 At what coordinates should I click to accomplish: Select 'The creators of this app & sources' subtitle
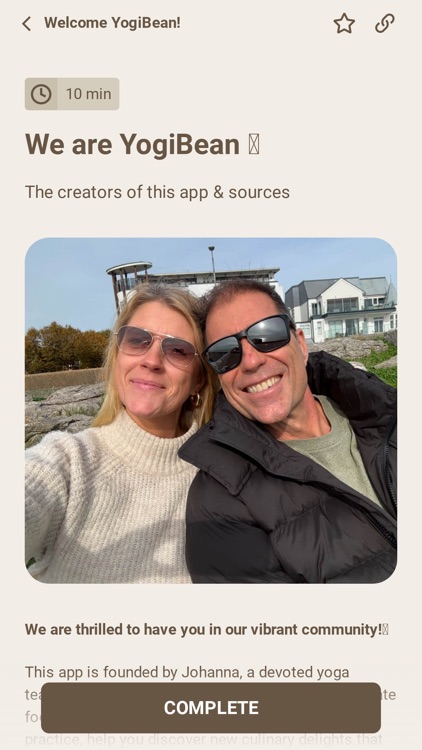157,192
